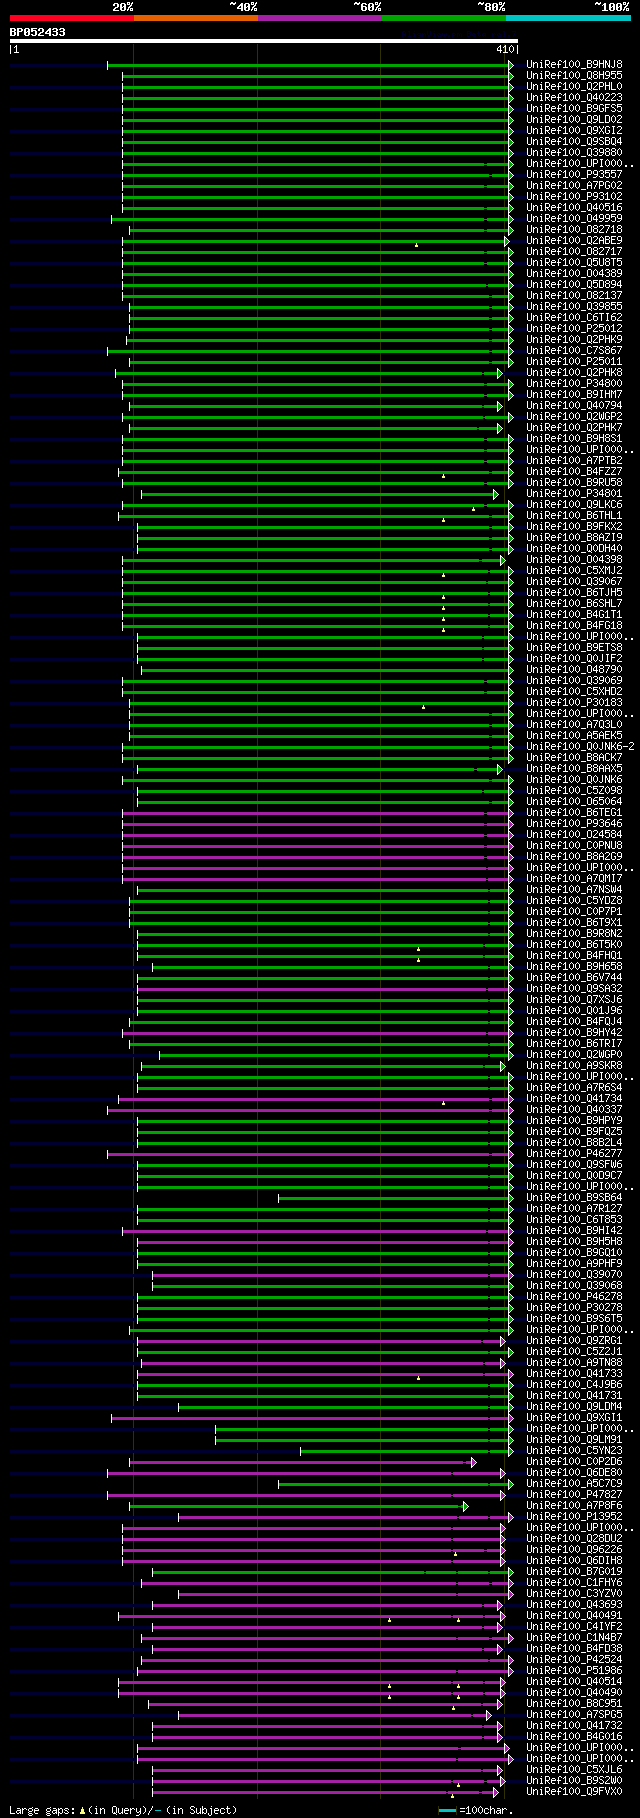Click the UniRef100_B9SB64 label
The image size is (640, 1818).
(x=574, y=1198)
